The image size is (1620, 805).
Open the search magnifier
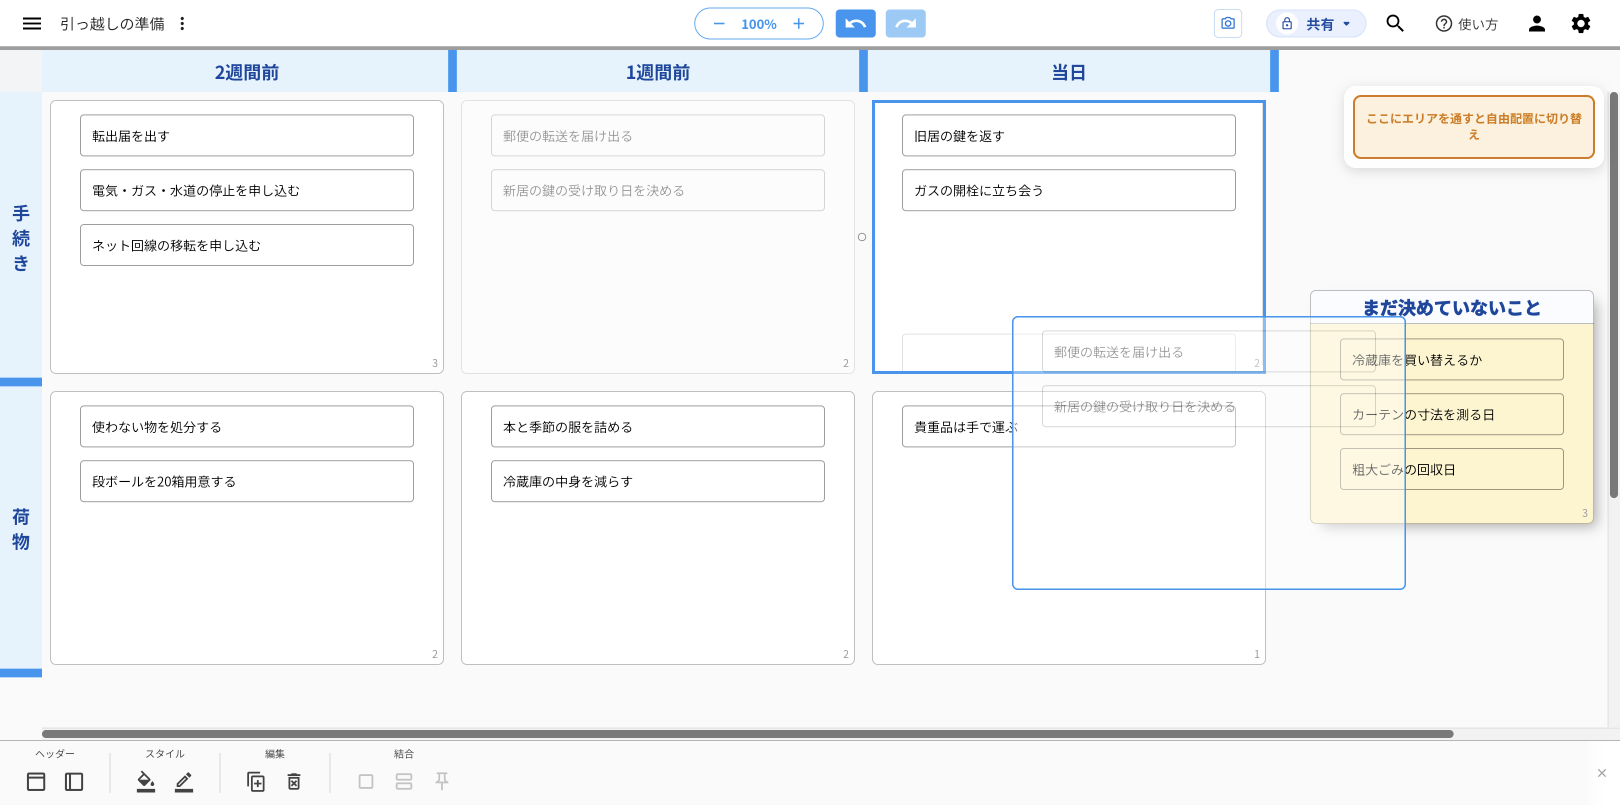pos(1395,24)
